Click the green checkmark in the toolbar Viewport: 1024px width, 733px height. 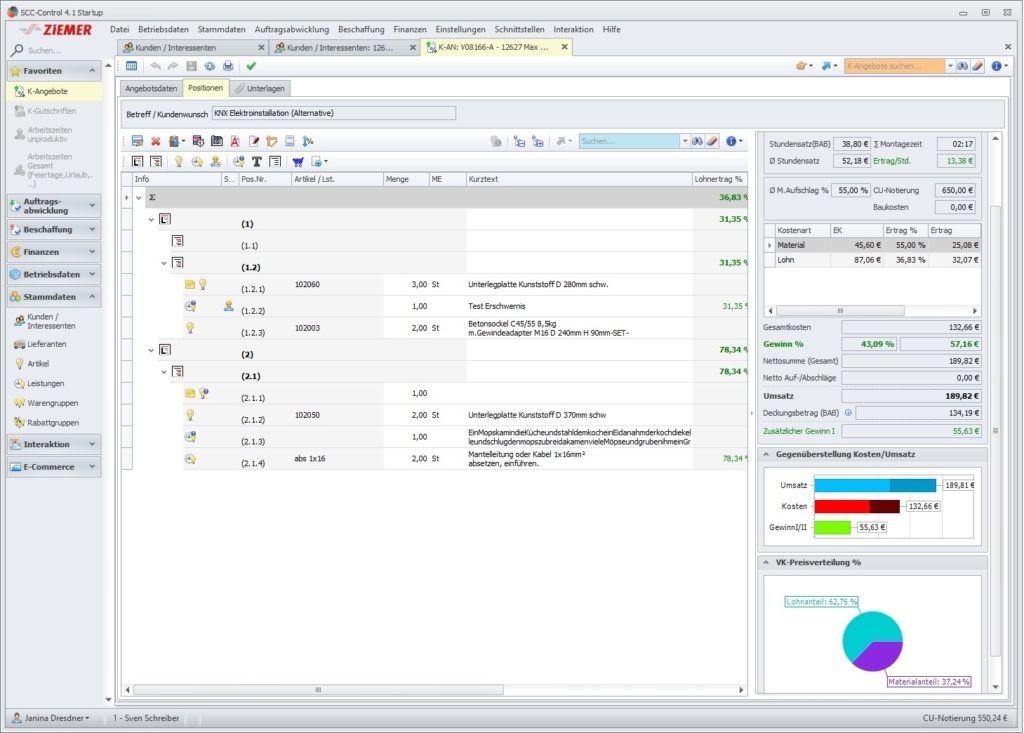tap(251, 66)
